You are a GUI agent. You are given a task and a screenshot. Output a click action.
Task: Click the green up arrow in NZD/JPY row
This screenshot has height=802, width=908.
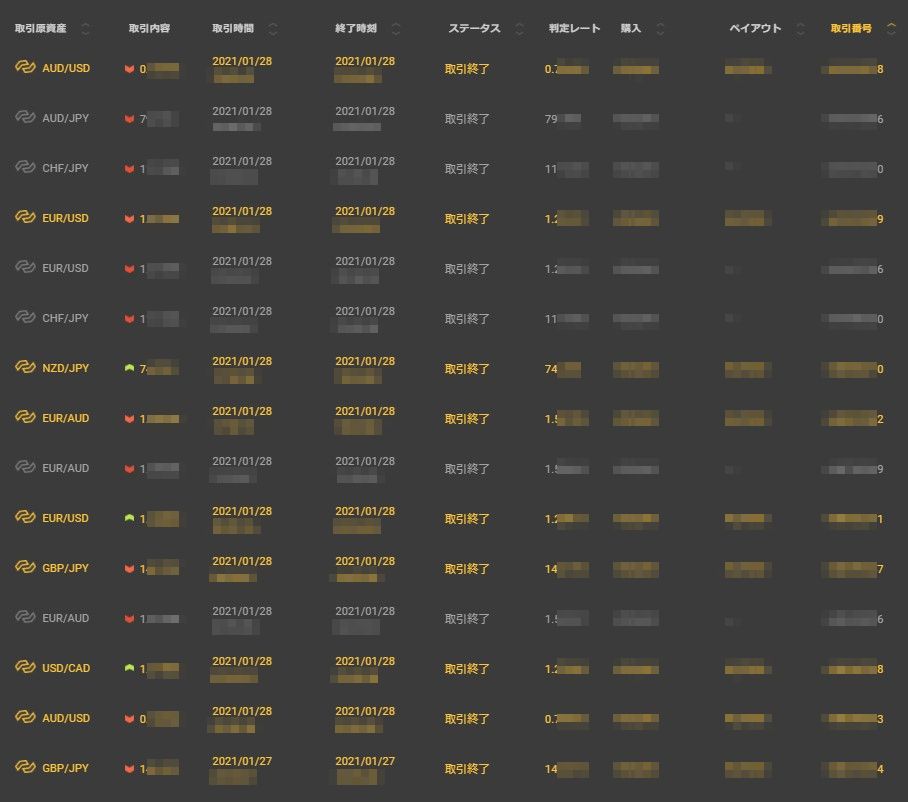click(129, 369)
